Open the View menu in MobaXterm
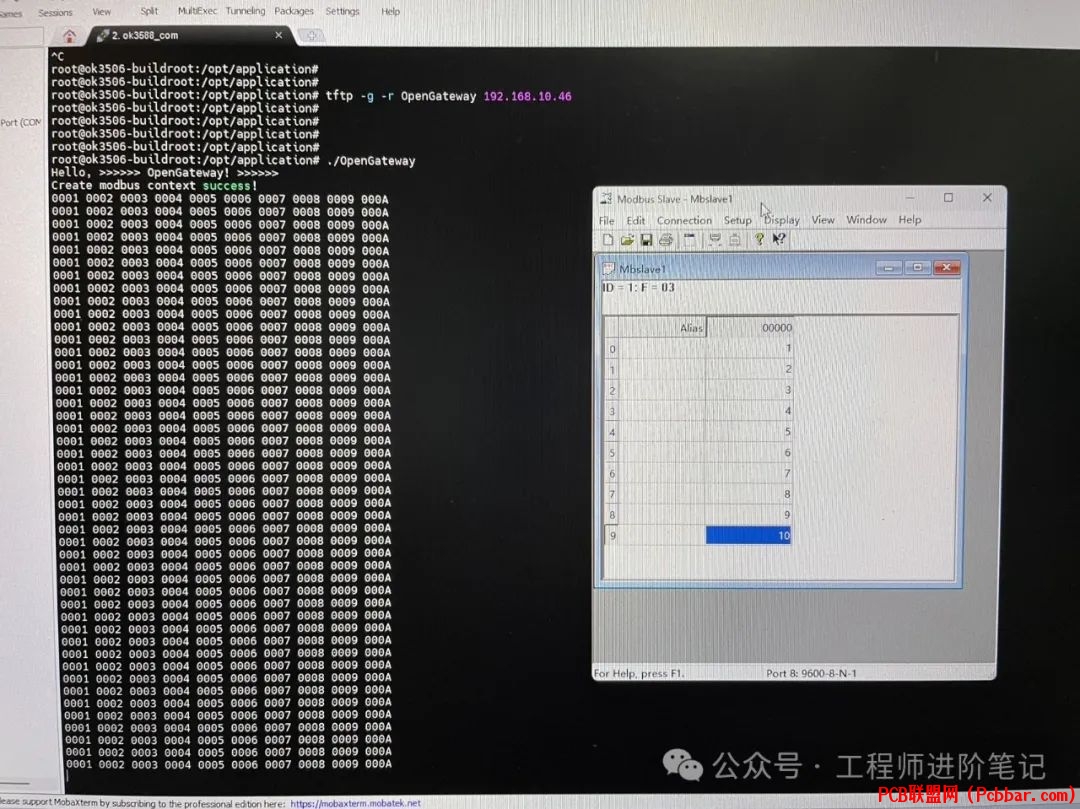This screenshot has width=1080, height=809. pyautogui.click(x=101, y=12)
